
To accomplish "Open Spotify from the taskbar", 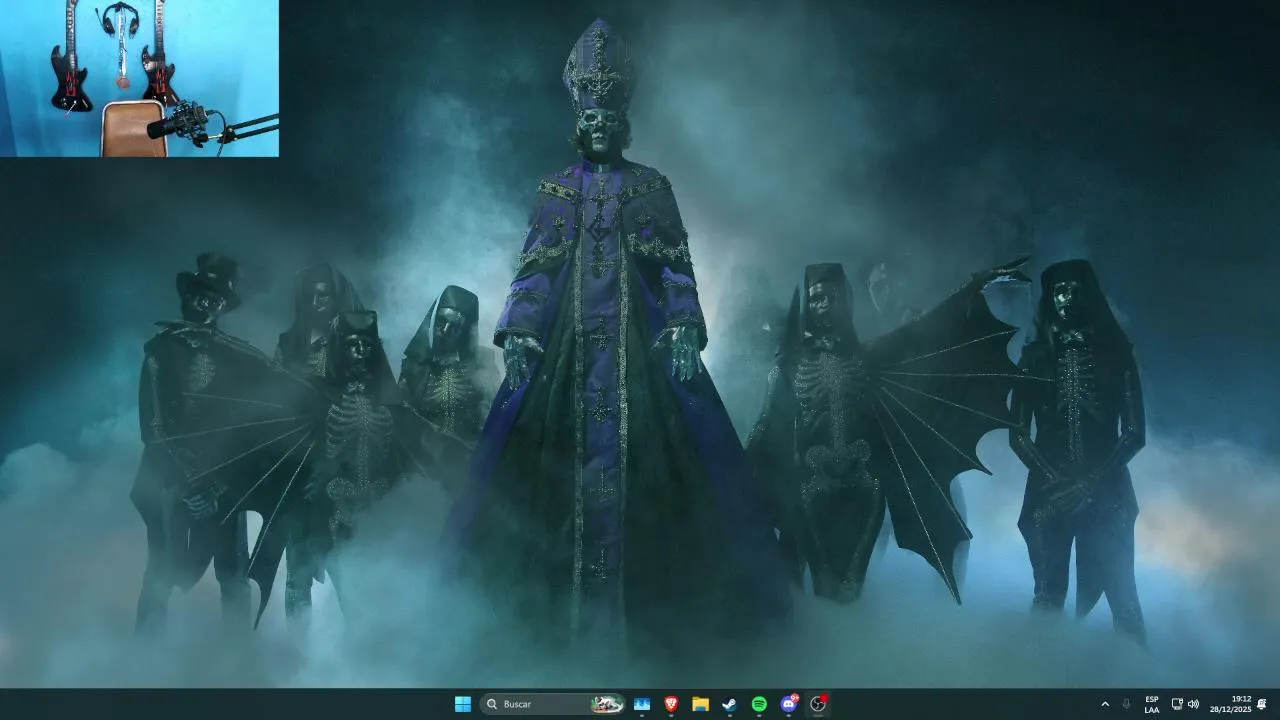I will [759, 704].
